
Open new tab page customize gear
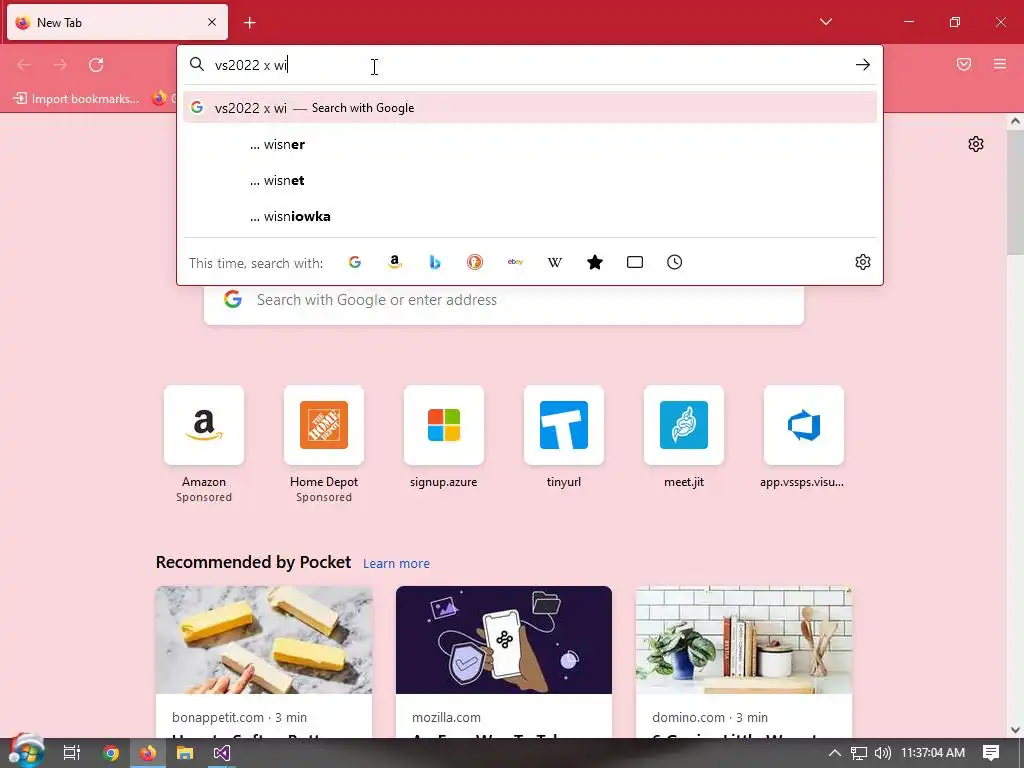coord(976,144)
